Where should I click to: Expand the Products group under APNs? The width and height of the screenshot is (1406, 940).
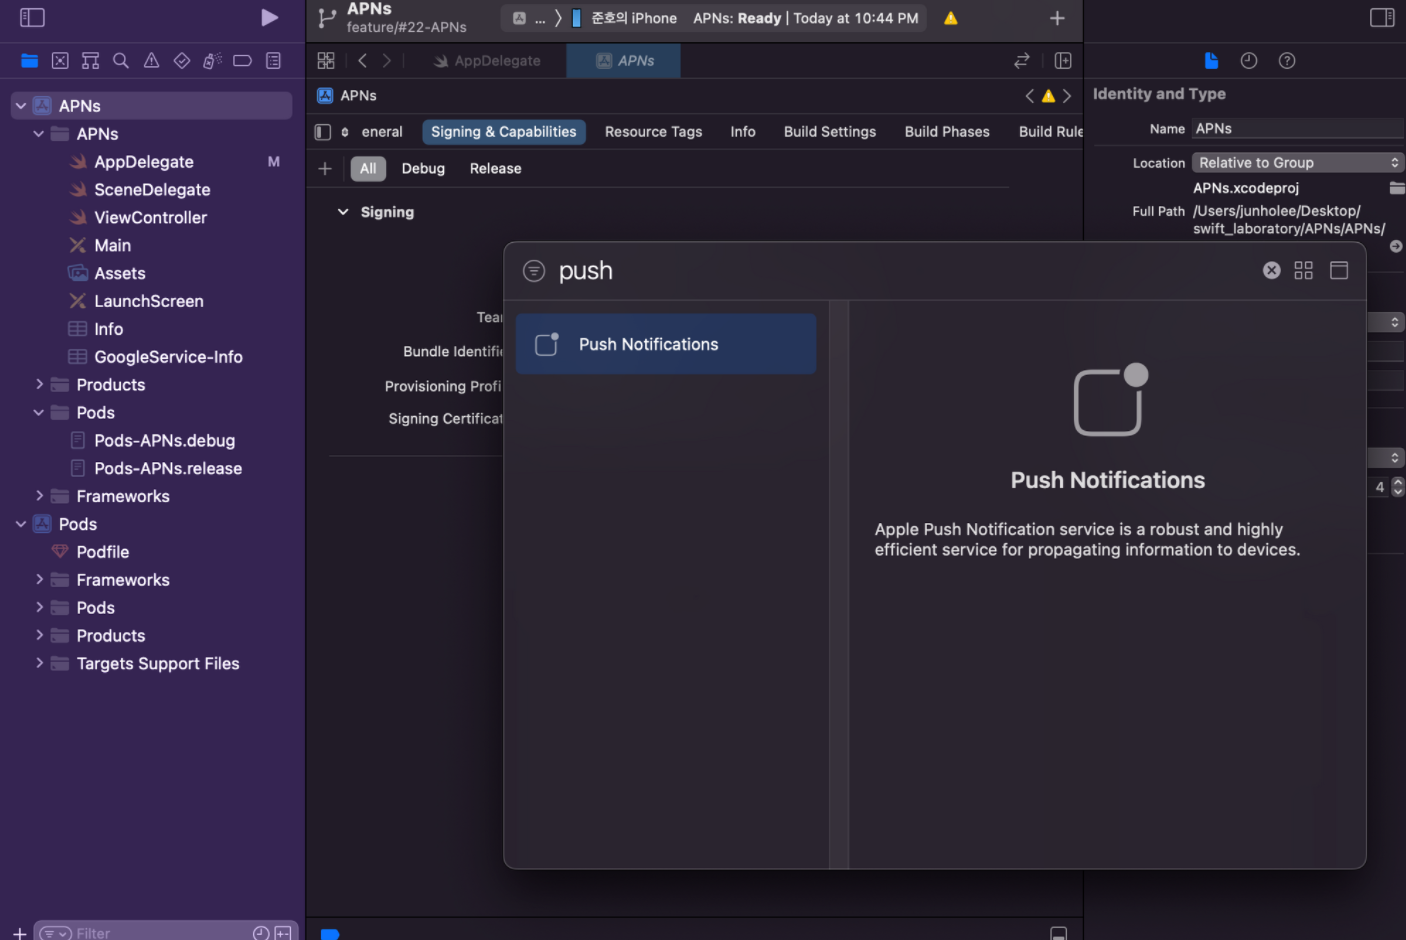39,385
